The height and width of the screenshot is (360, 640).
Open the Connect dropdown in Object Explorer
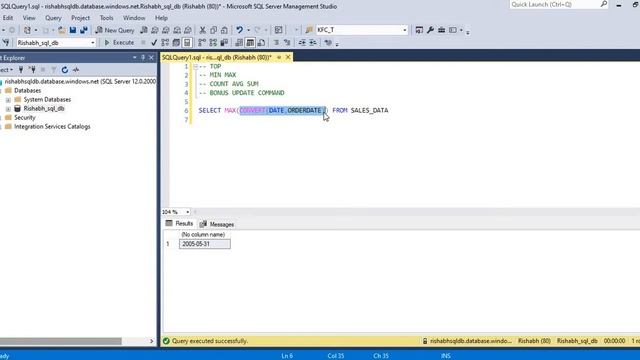[6, 70]
